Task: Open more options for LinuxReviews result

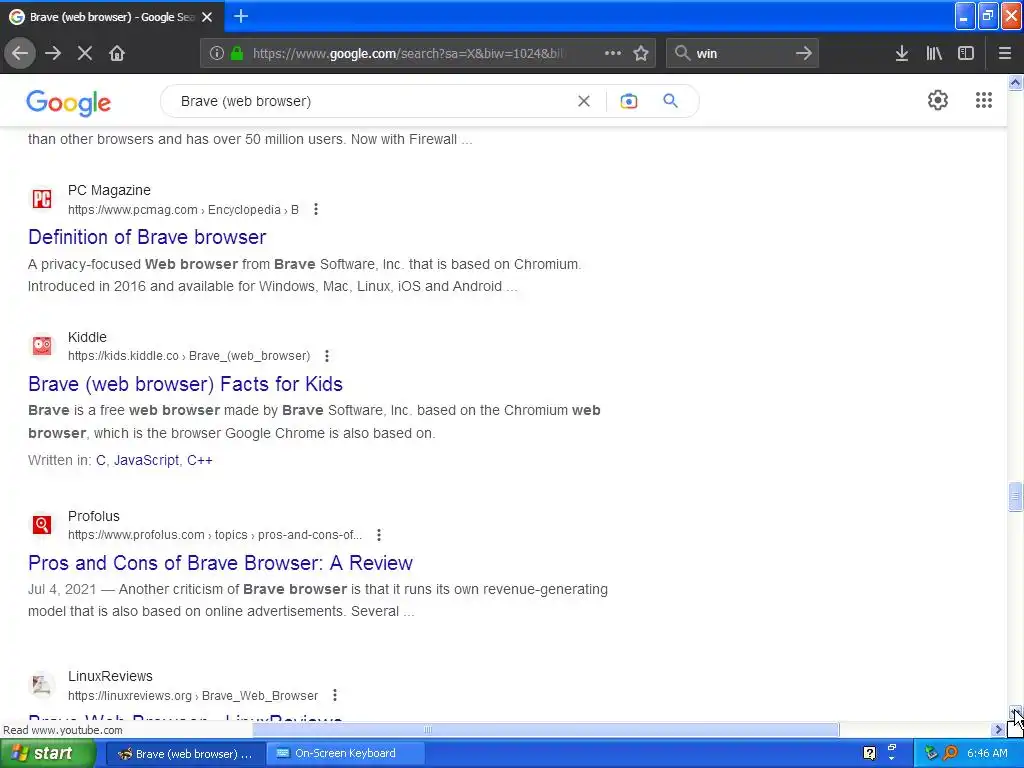Action: click(335, 695)
